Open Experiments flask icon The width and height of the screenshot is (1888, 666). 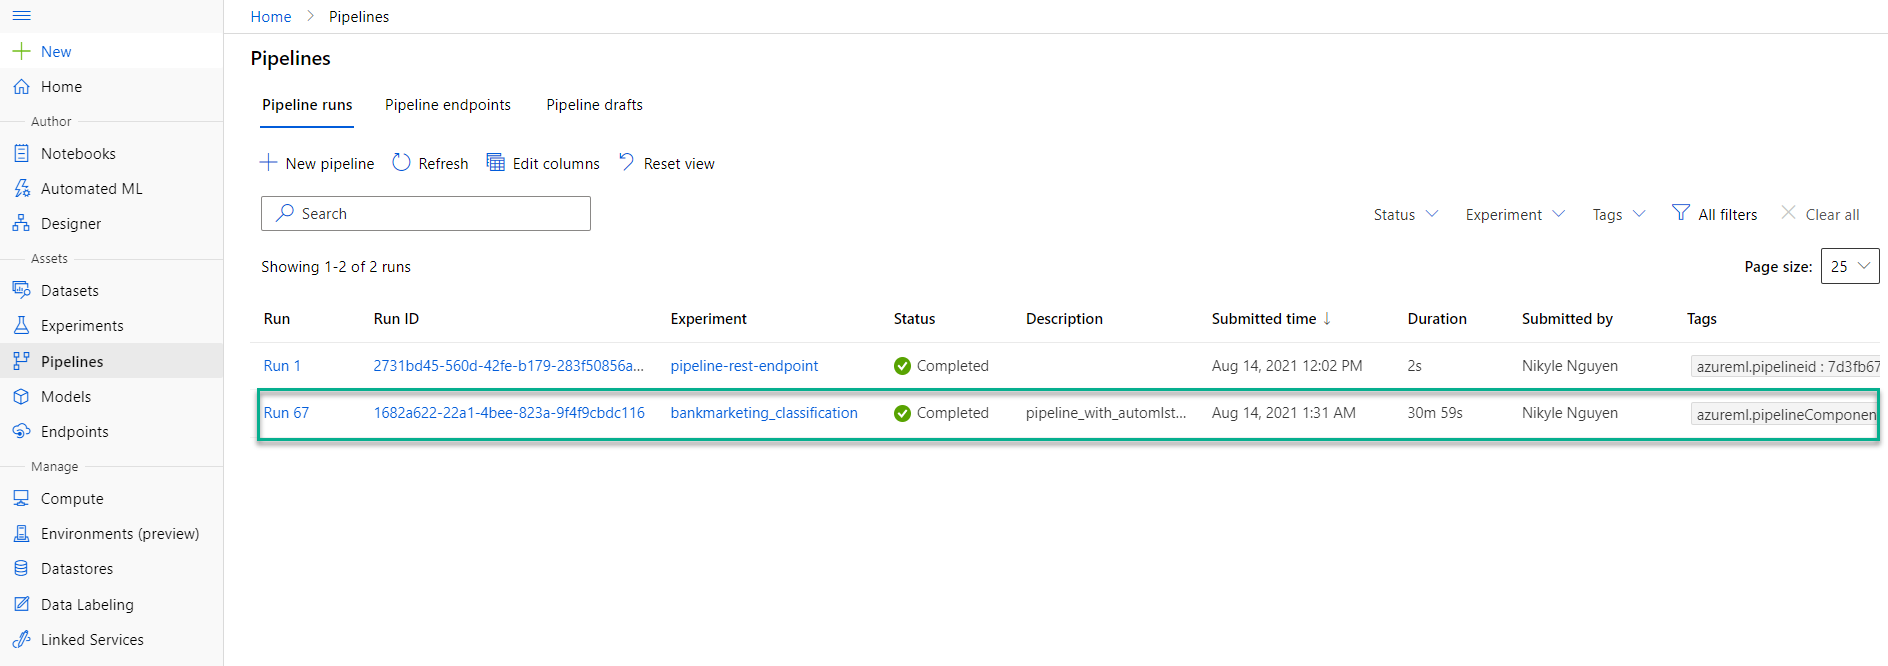pos(21,325)
